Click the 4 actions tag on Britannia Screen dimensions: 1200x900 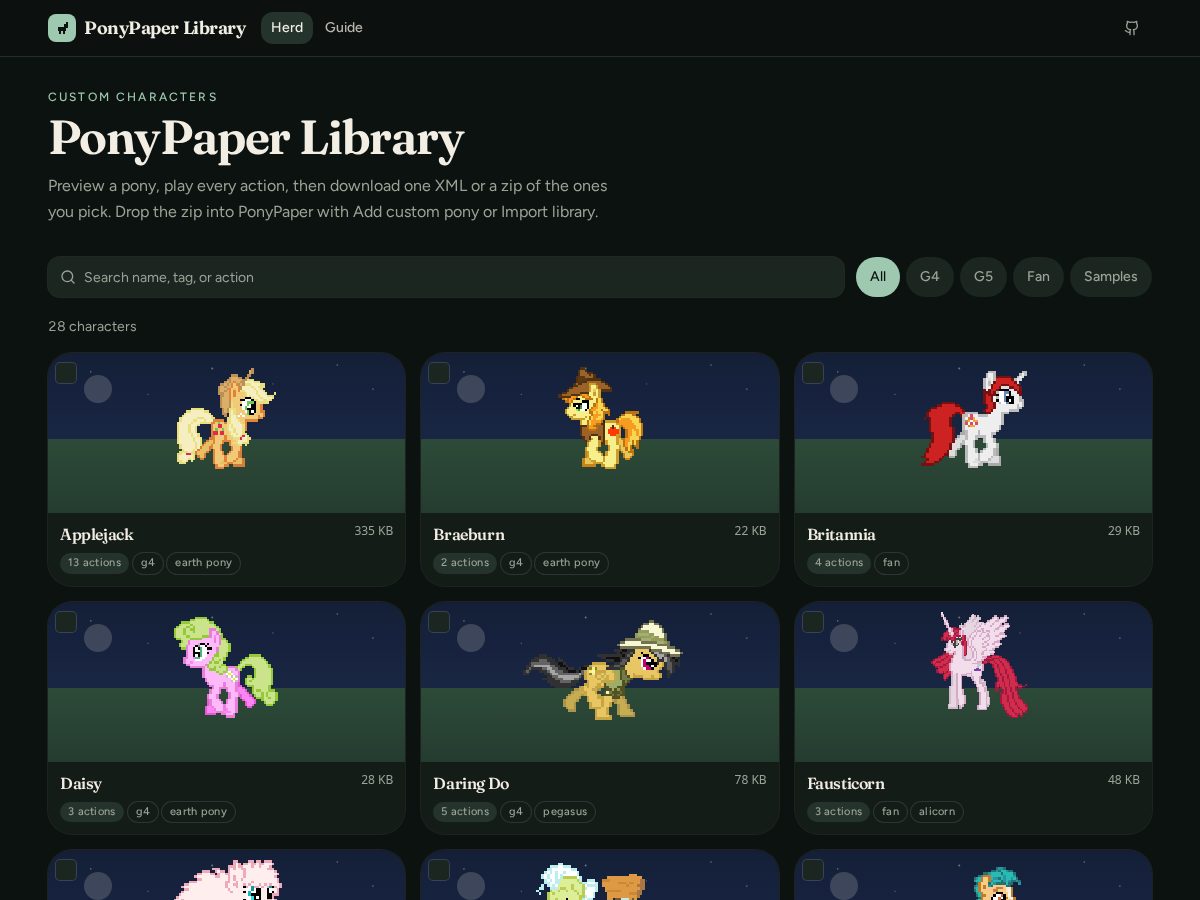(839, 563)
